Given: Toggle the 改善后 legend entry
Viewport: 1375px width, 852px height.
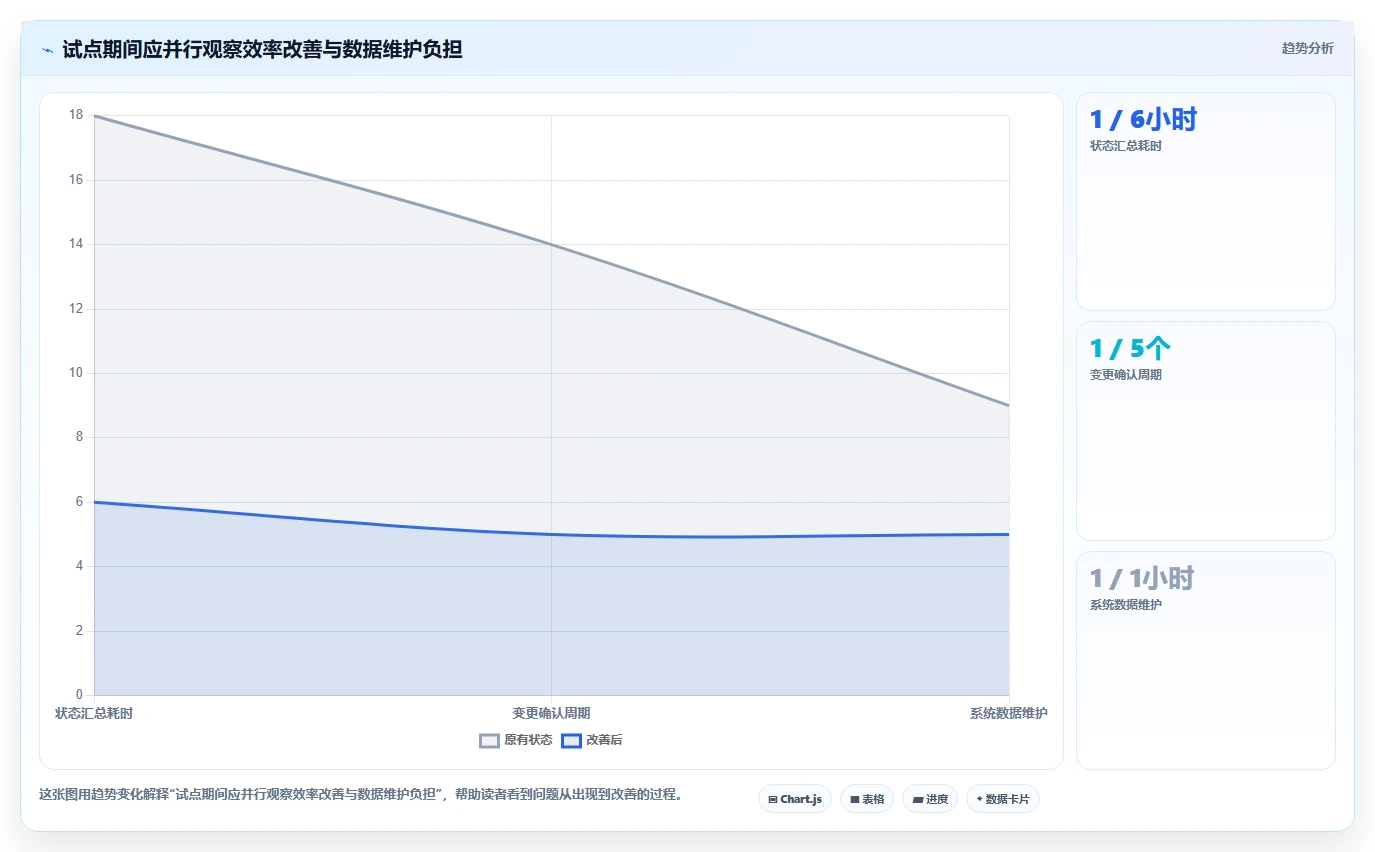Looking at the screenshot, I should tap(592, 740).
